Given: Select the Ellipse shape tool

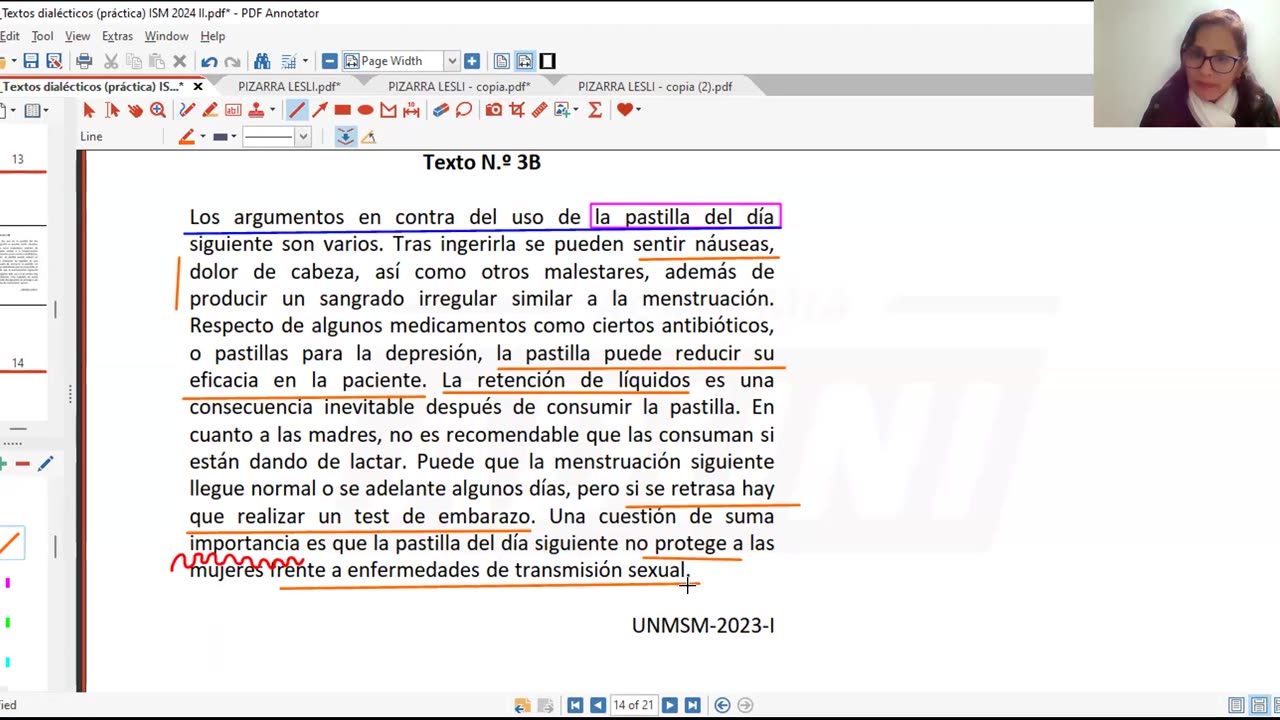Looking at the screenshot, I should pyautogui.click(x=365, y=110).
